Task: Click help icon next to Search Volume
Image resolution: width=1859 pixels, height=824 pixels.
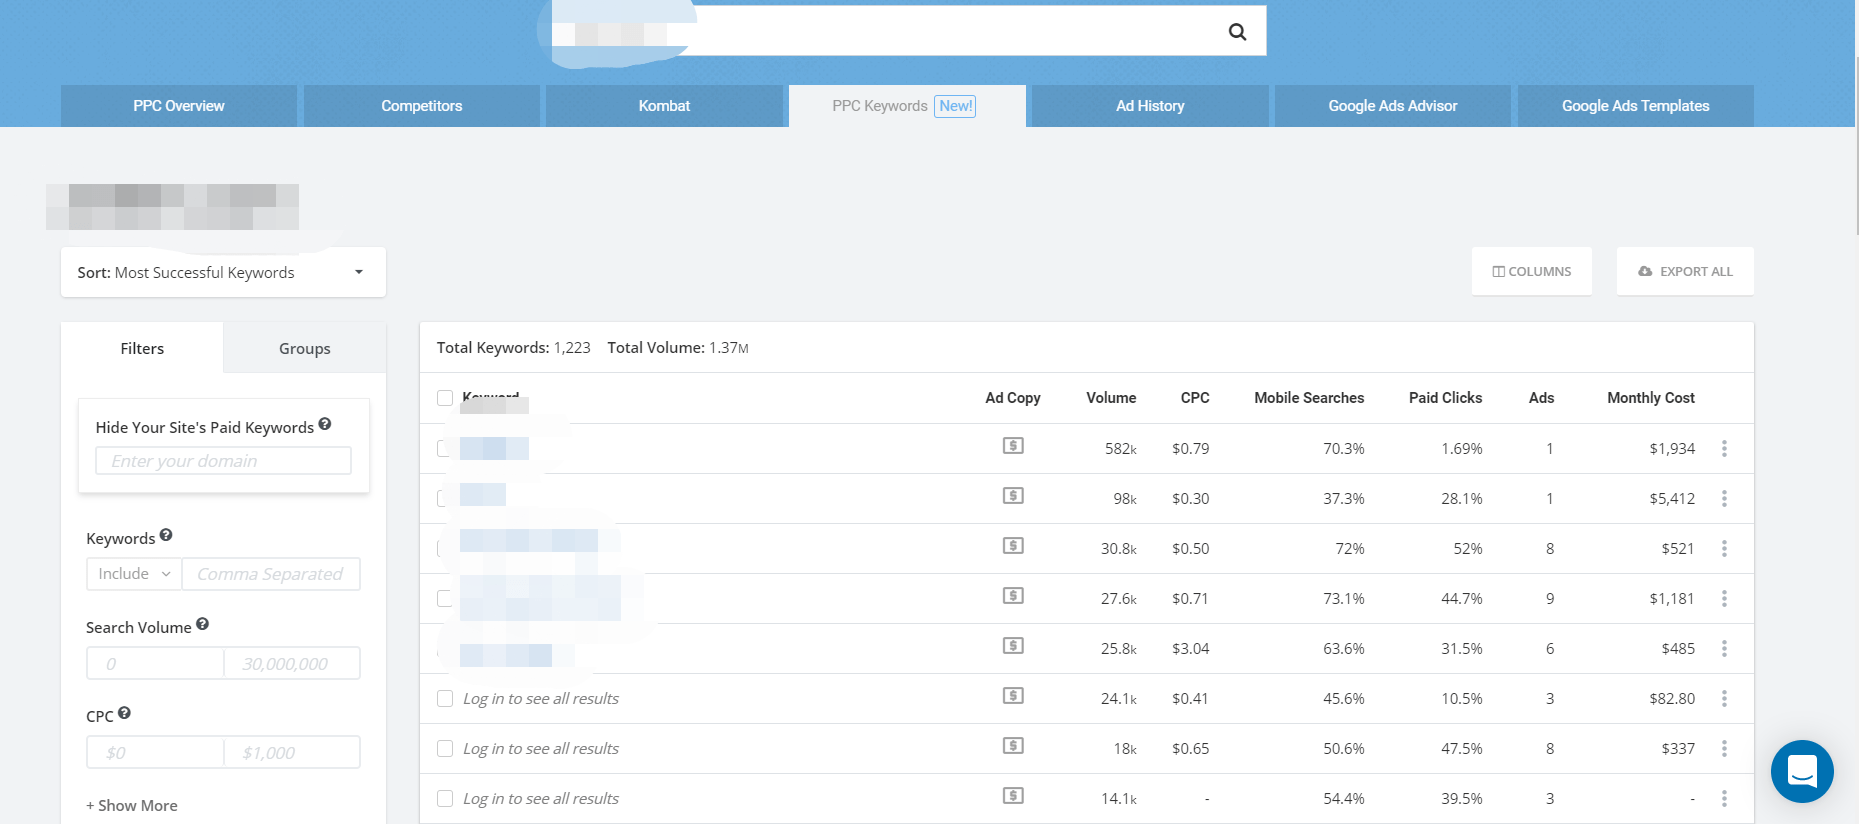Action: (203, 624)
